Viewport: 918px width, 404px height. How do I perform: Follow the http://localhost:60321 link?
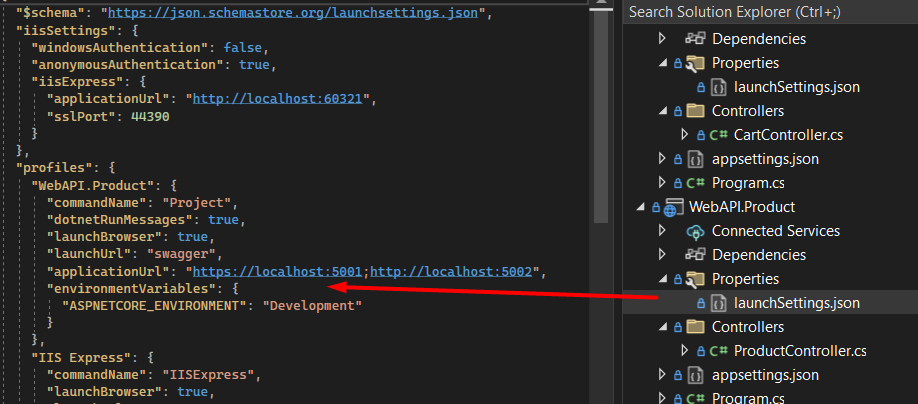[278, 99]
